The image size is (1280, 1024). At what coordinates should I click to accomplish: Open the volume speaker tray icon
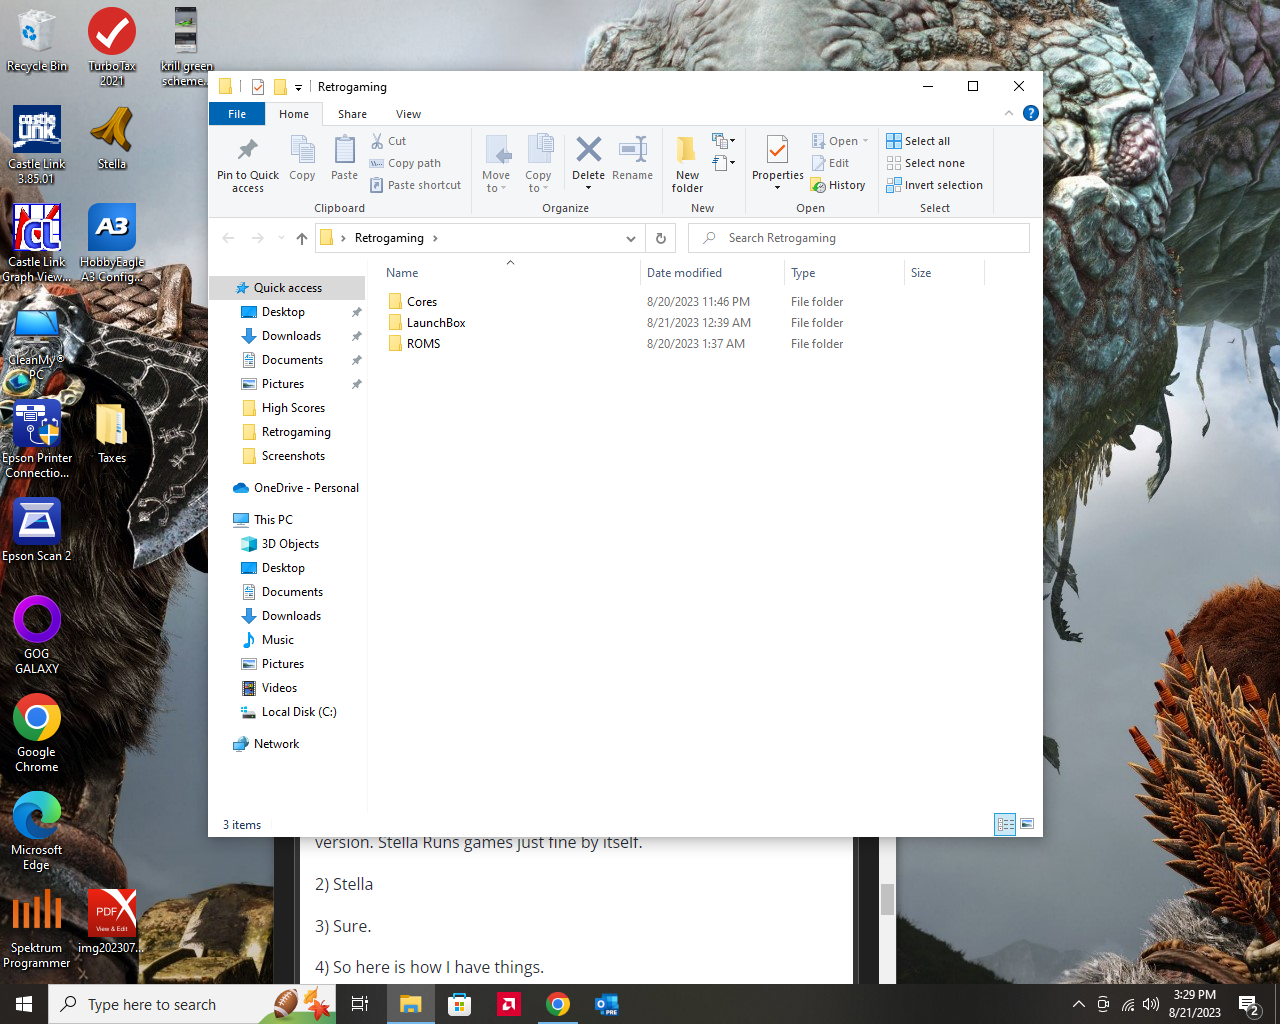pyautogui.click(x=1151, y=1004)
